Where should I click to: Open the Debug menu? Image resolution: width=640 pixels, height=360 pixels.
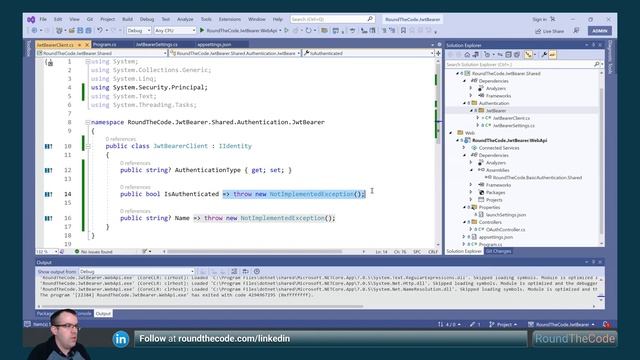(147, 19)
